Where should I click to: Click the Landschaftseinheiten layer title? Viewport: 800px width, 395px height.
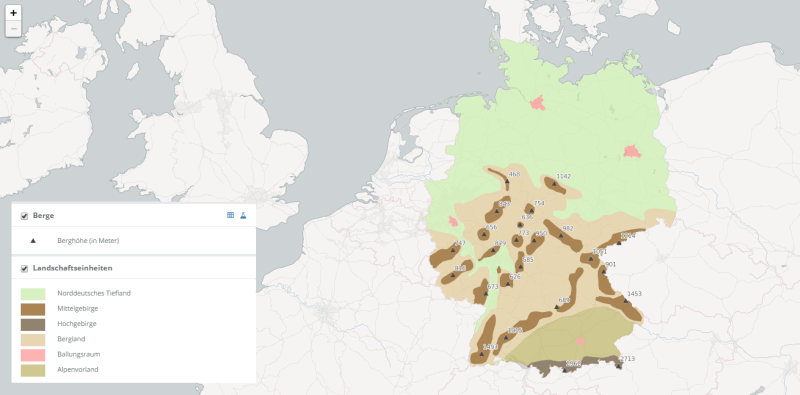[72, 268]
